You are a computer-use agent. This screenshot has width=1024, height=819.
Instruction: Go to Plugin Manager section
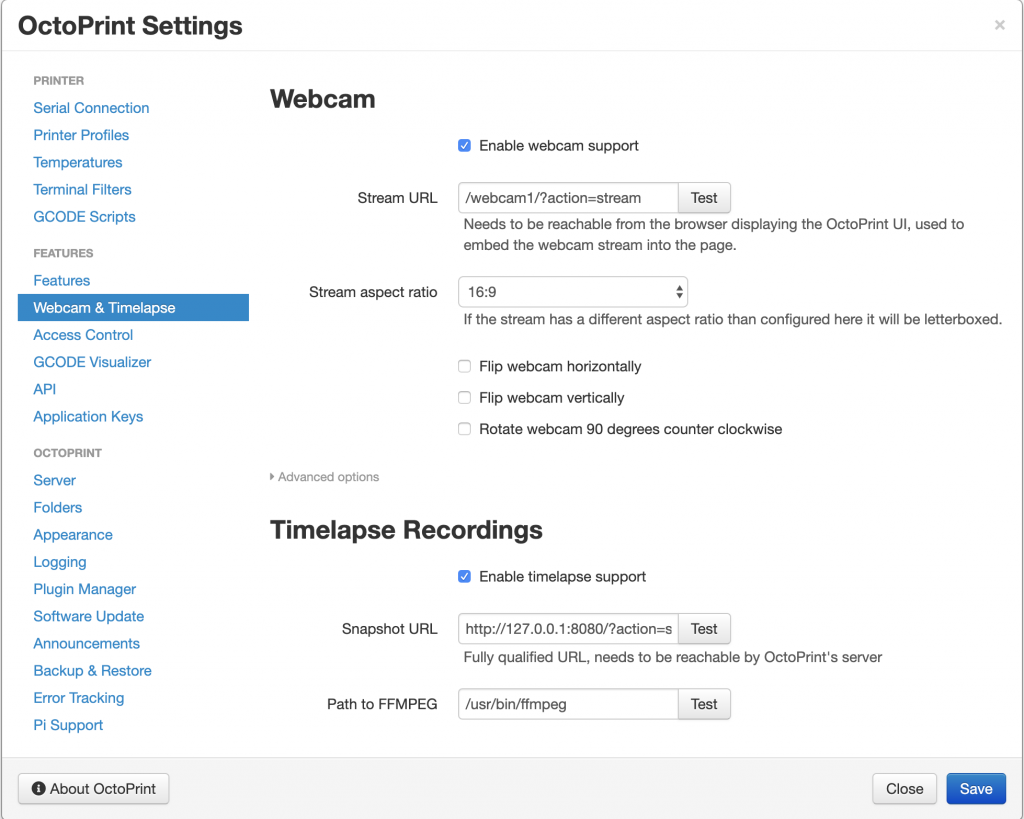[x=84, y=589]
